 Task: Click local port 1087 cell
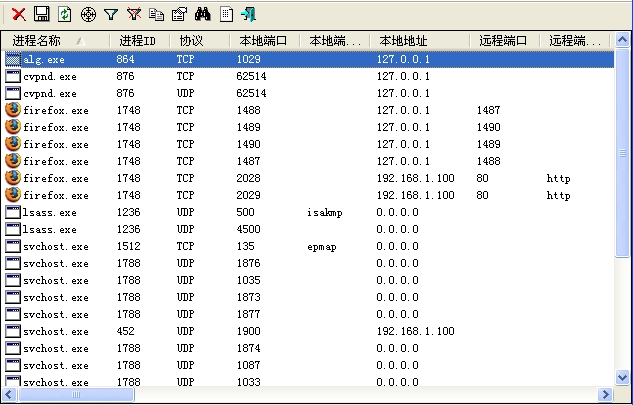248,365
